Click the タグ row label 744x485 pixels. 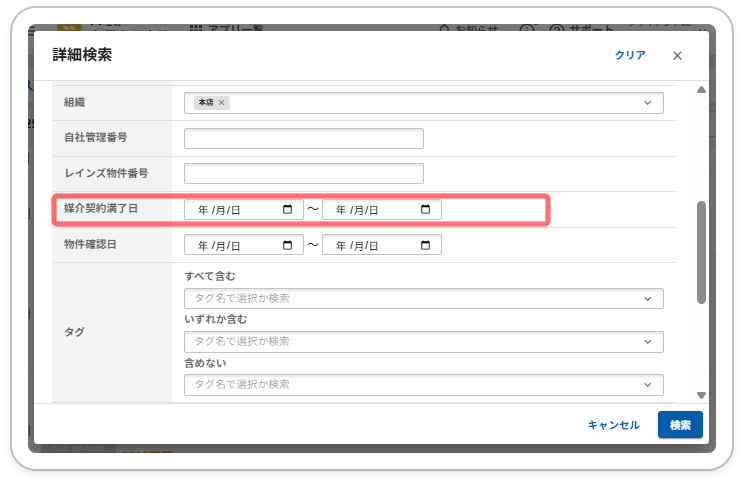(x=74, y=332)
